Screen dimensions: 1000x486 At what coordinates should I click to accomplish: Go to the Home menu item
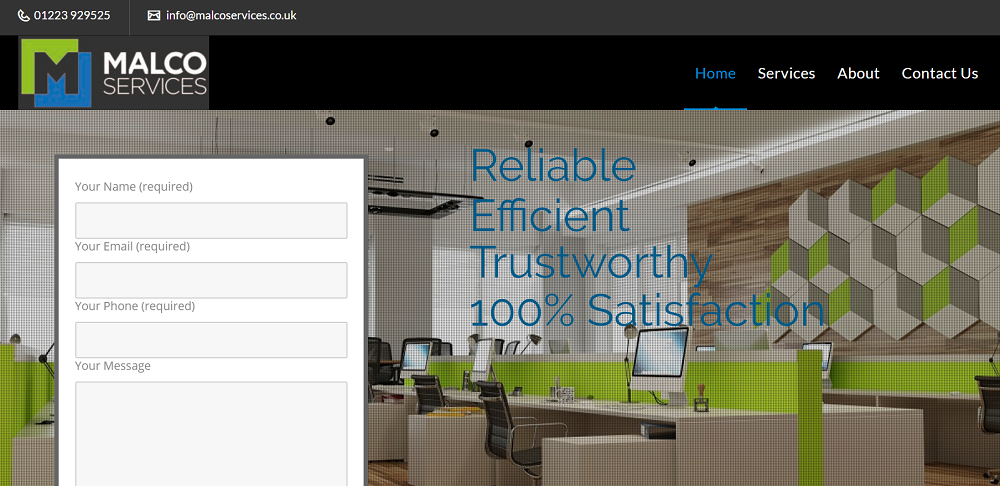coord(715,73)
